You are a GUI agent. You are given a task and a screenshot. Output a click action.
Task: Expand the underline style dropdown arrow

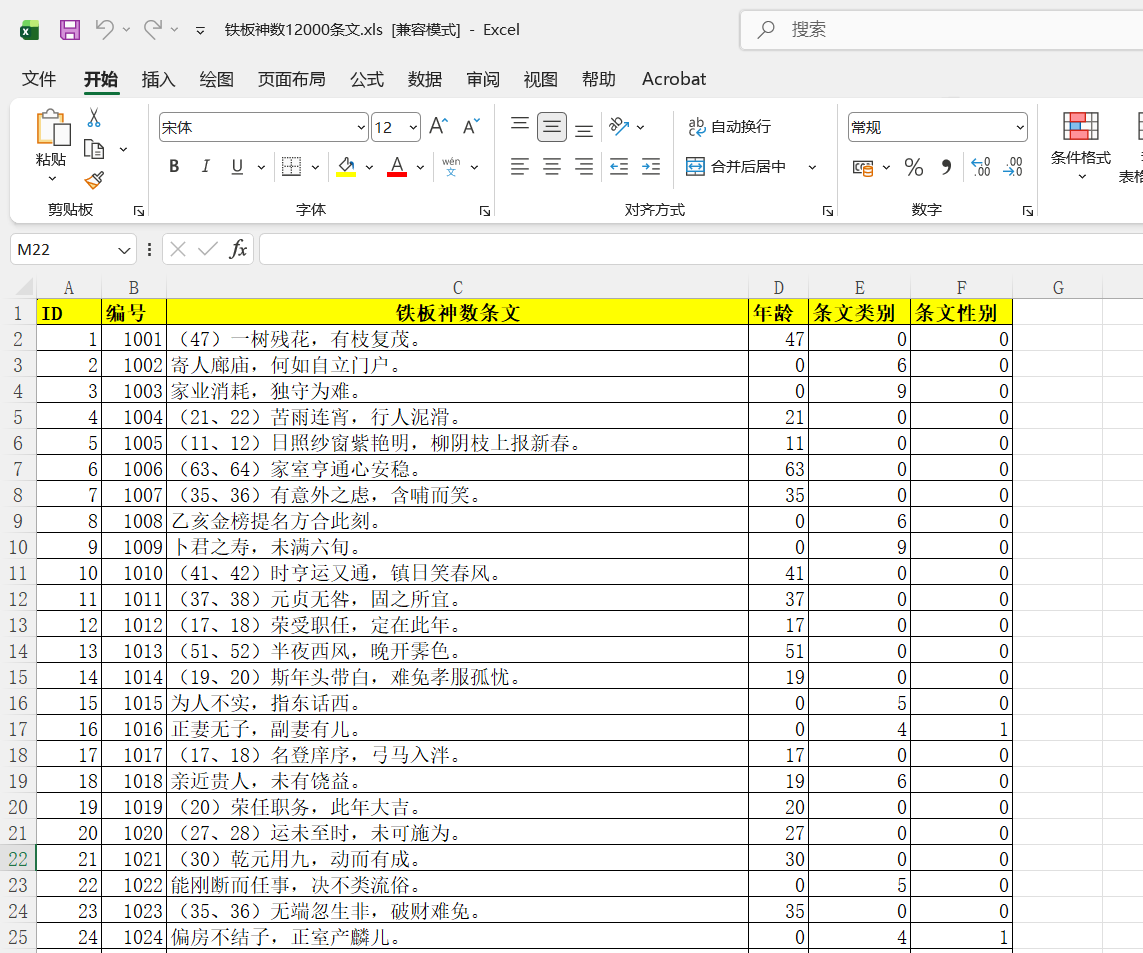pyautogui.click(x=261, y=168)
